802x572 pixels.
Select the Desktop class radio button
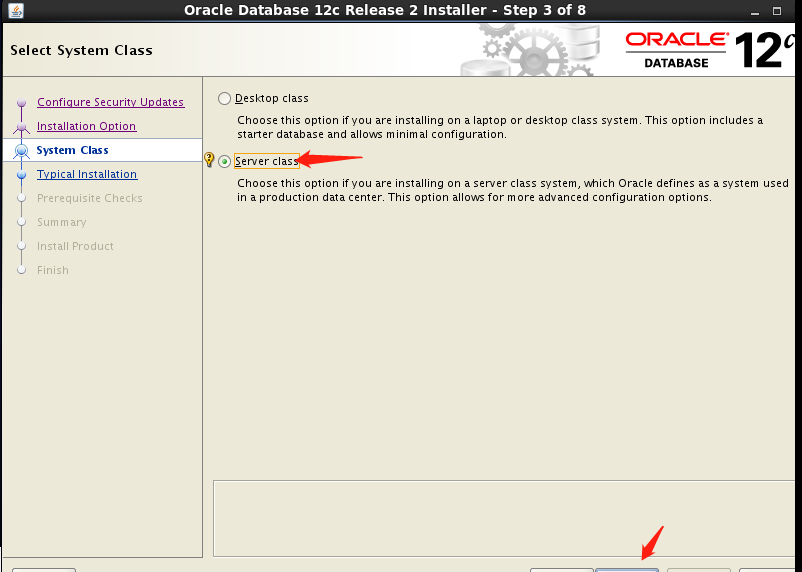click(x=224, y=98)
